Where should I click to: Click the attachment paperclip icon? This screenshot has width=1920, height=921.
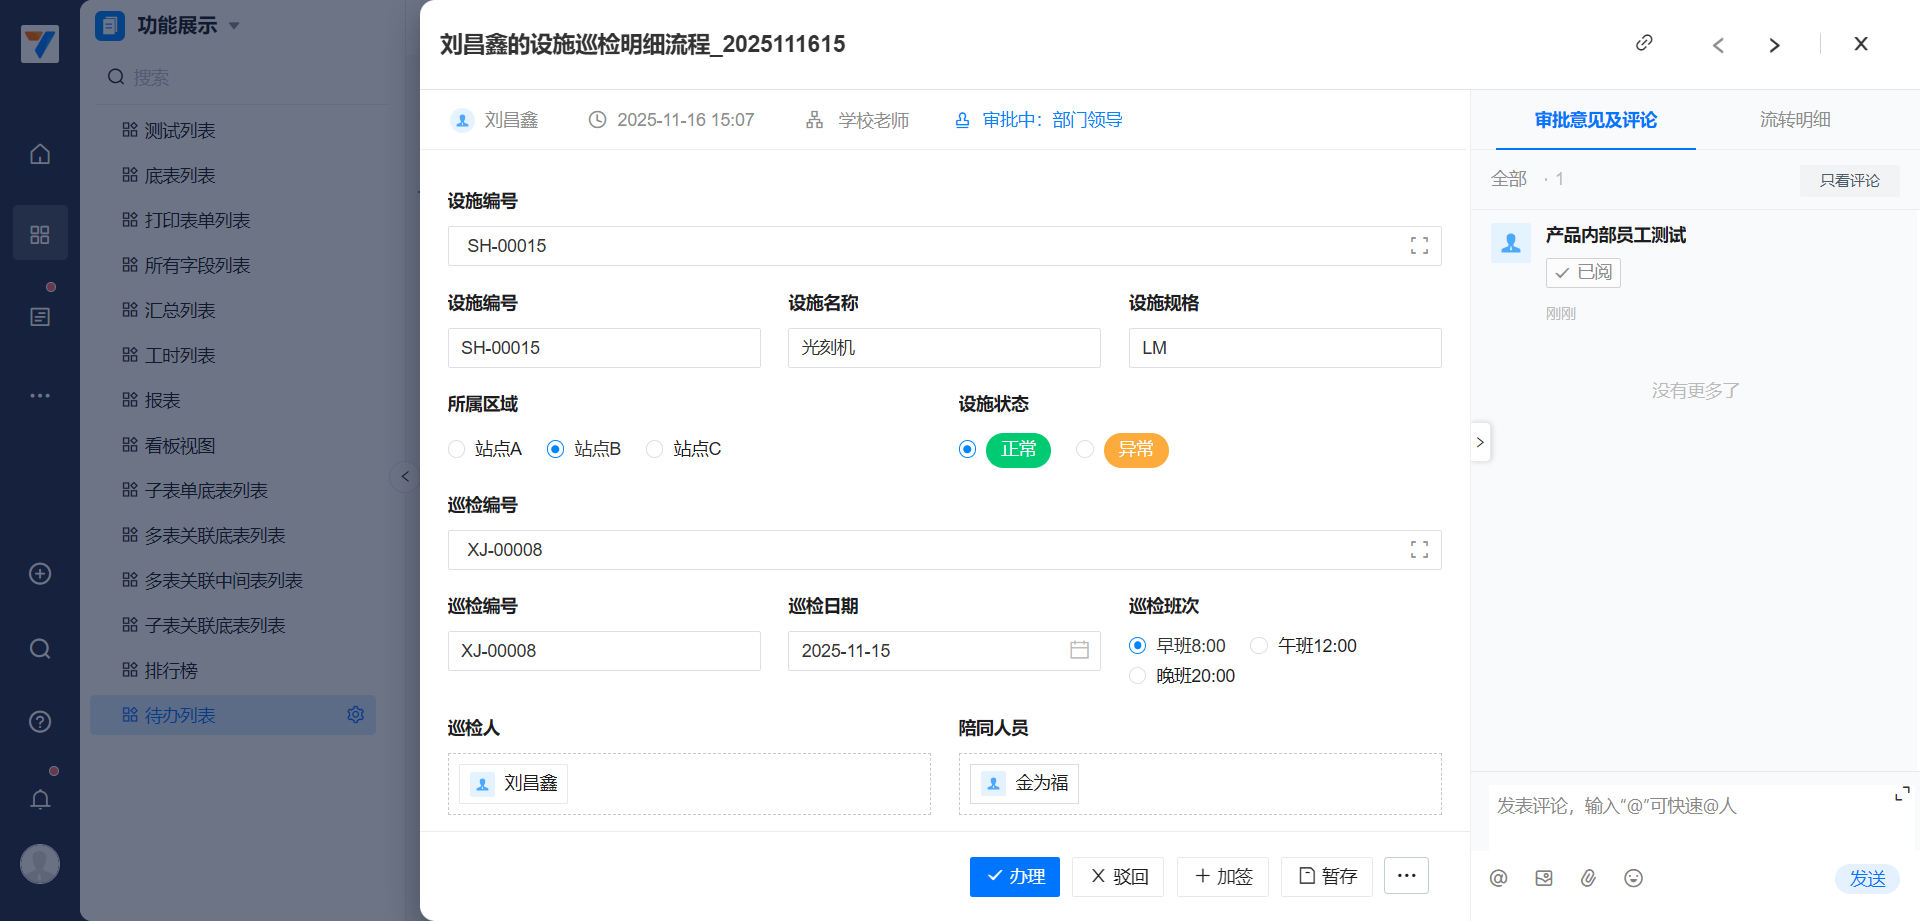[1588, 878]
